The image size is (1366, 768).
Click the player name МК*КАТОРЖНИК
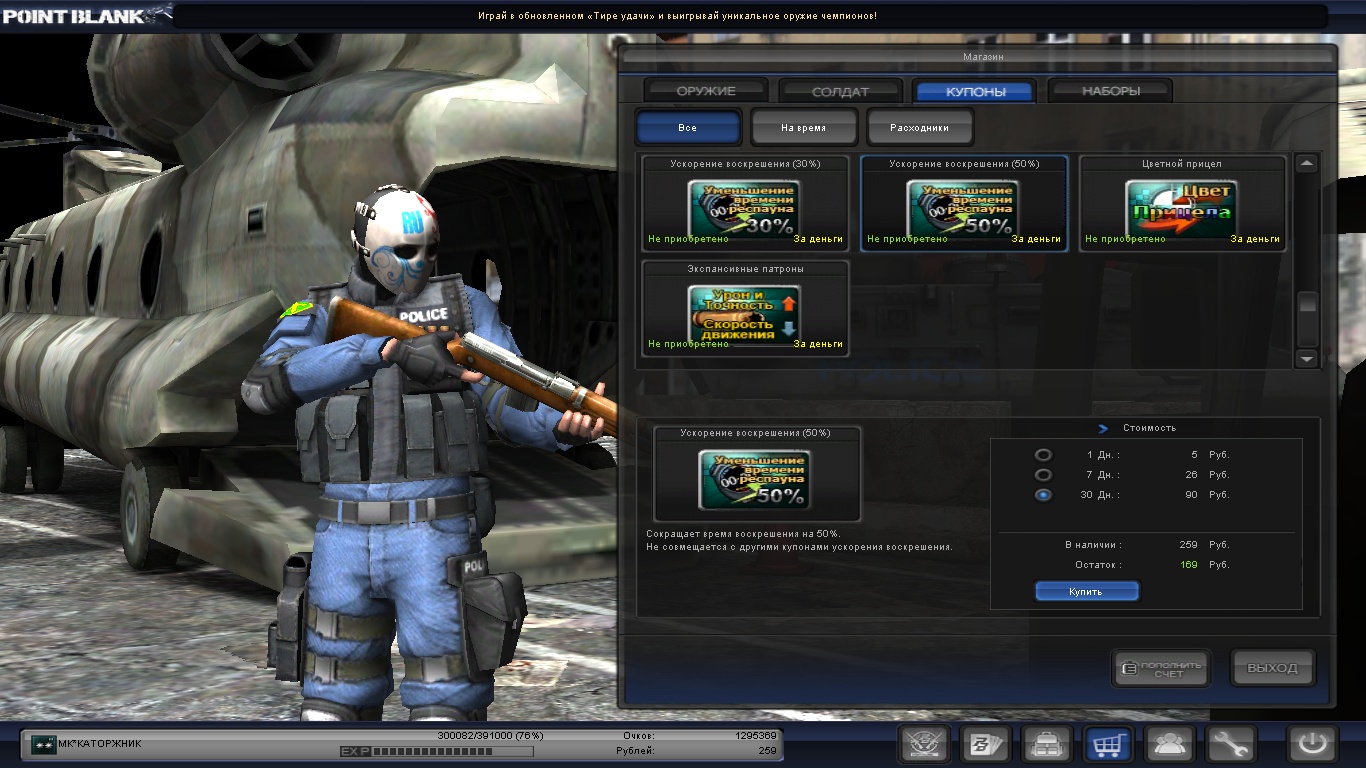(100, 744)
